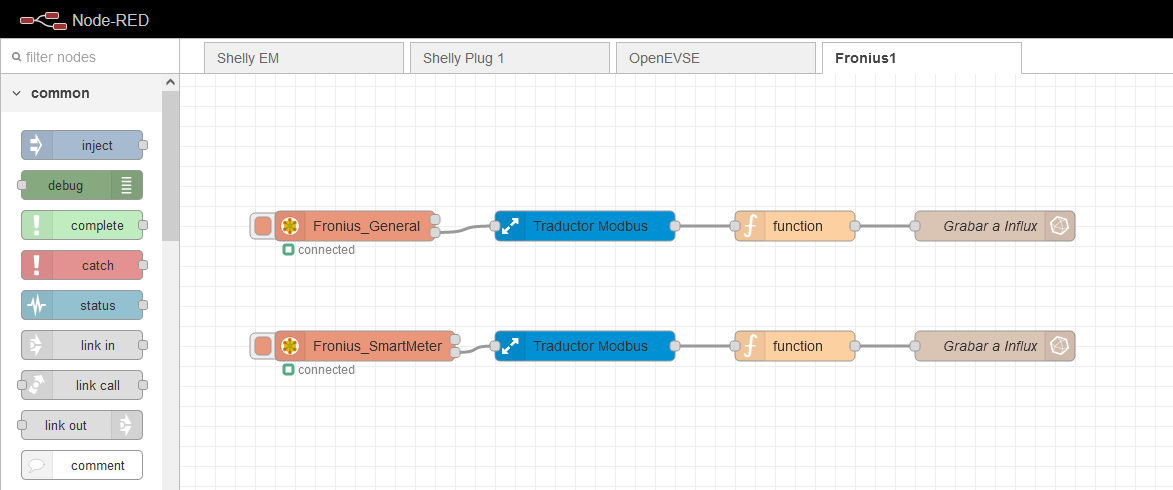This screenshot has height=490, width=1173.
Task: Click the Node-RED logo icon
Action: pyautogui.click(x=43, y=19)
